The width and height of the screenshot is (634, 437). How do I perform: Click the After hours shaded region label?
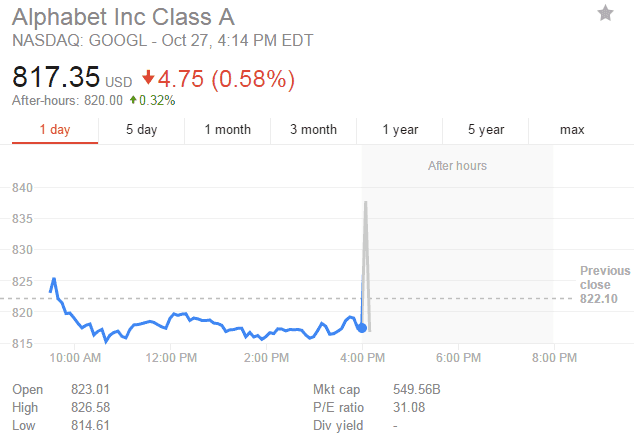(x=457, y=165)
